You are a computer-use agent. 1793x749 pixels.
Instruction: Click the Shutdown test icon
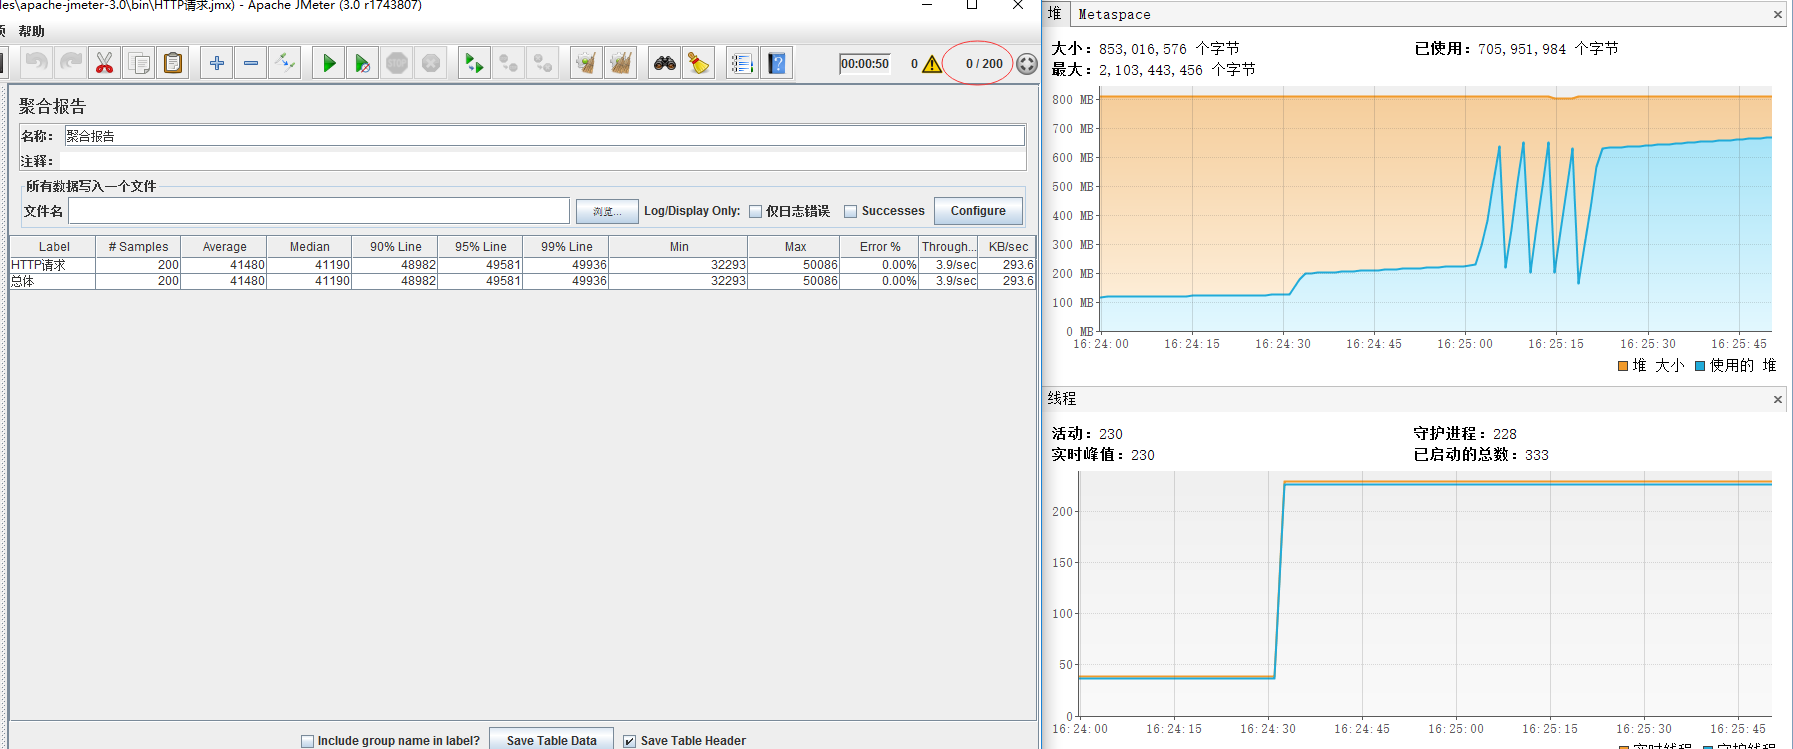point(431,63)
